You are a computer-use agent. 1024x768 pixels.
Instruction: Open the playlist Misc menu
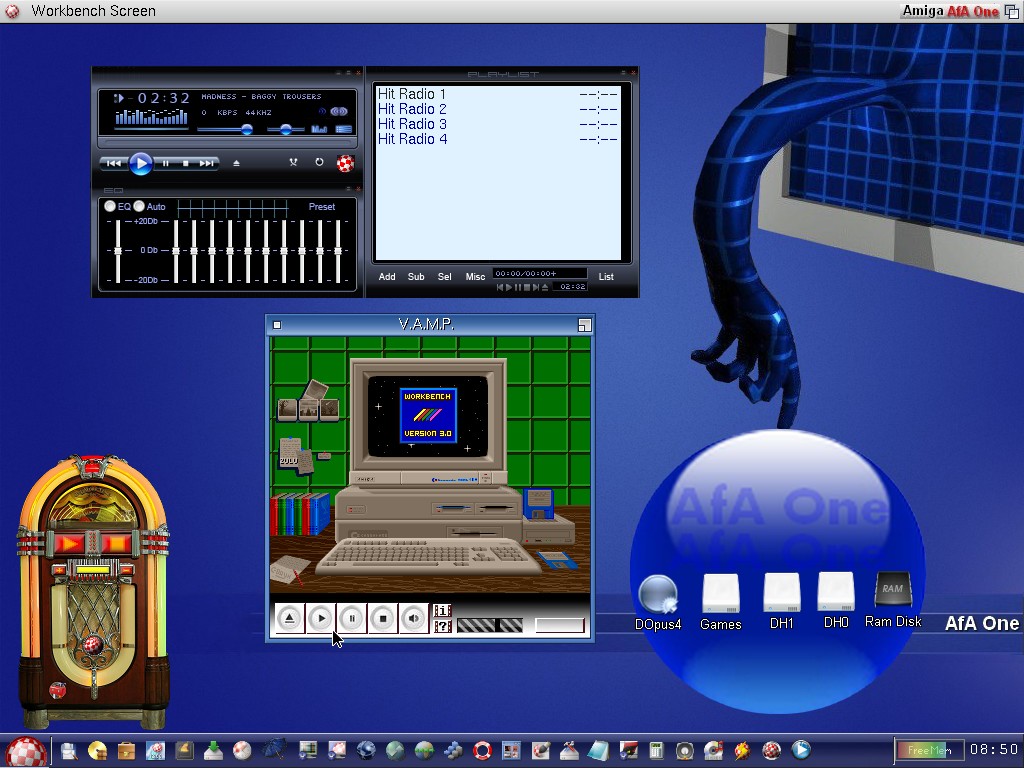coord(475,277)
